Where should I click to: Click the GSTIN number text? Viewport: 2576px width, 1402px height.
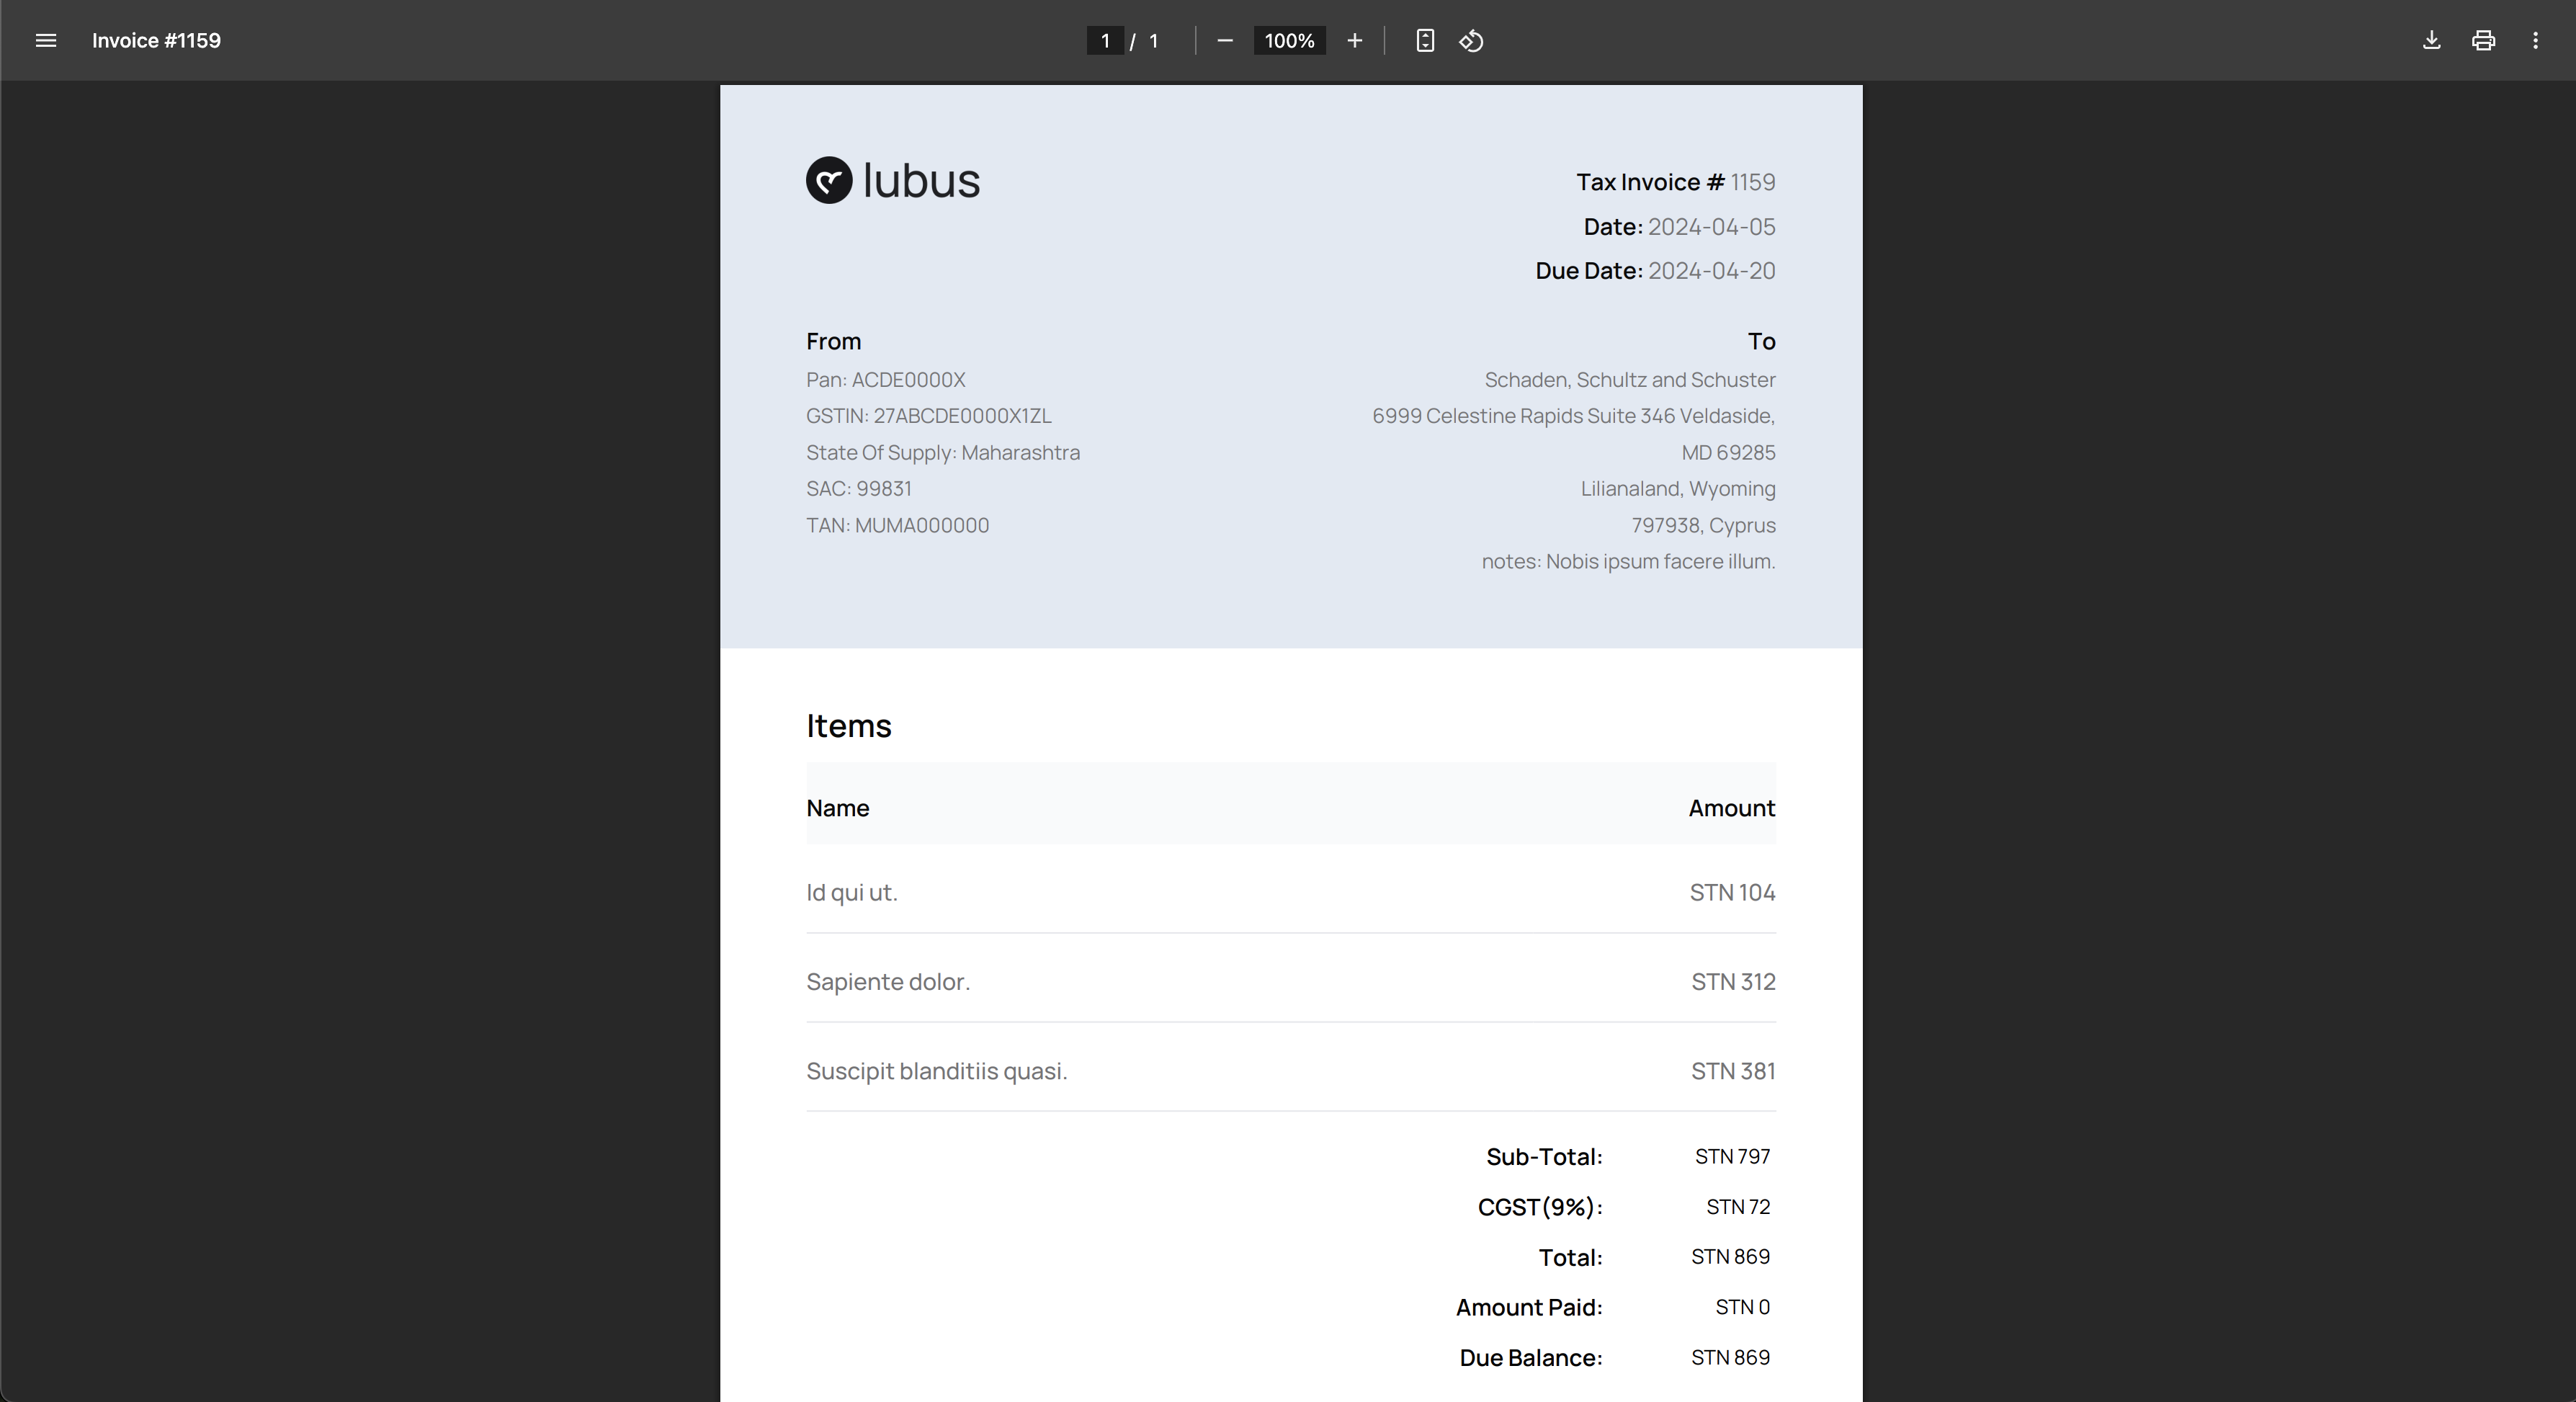[x=928, y=416]
